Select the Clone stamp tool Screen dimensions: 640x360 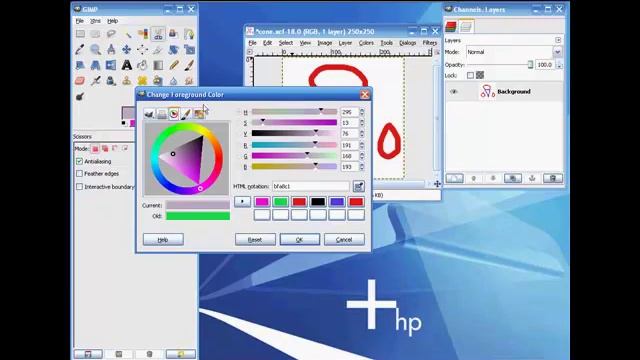pos(127,81)
